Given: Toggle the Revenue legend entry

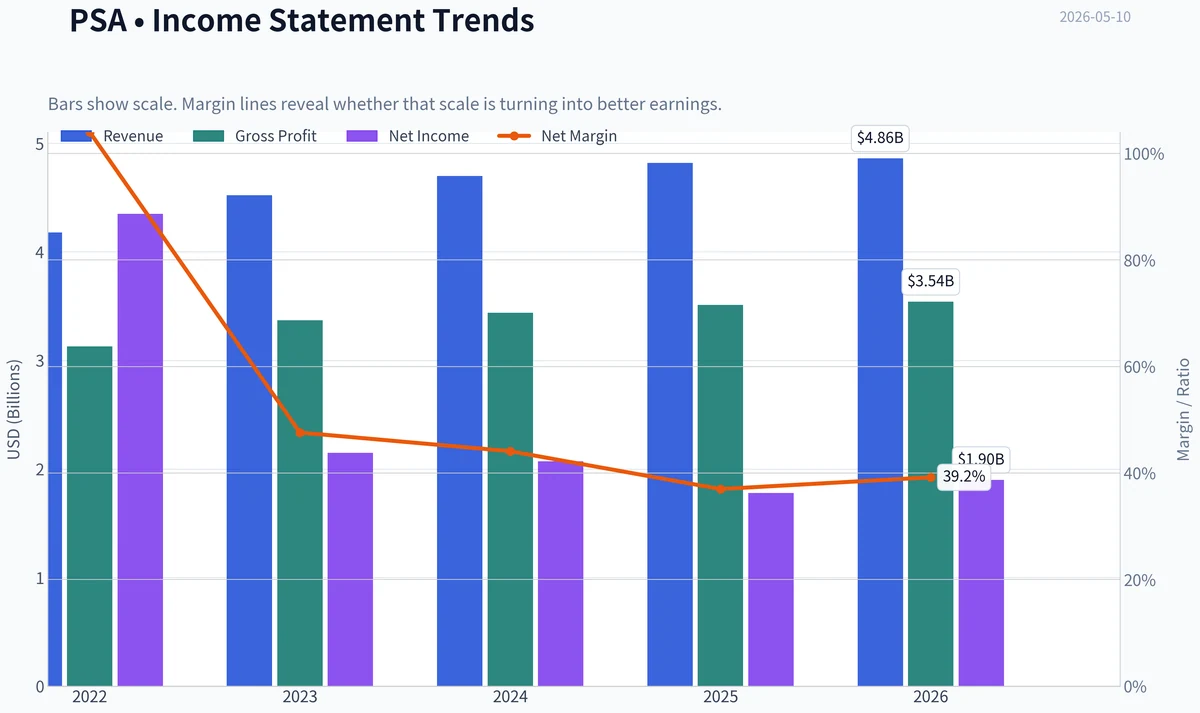Looking at the screenshot, I should pos(112,136).
